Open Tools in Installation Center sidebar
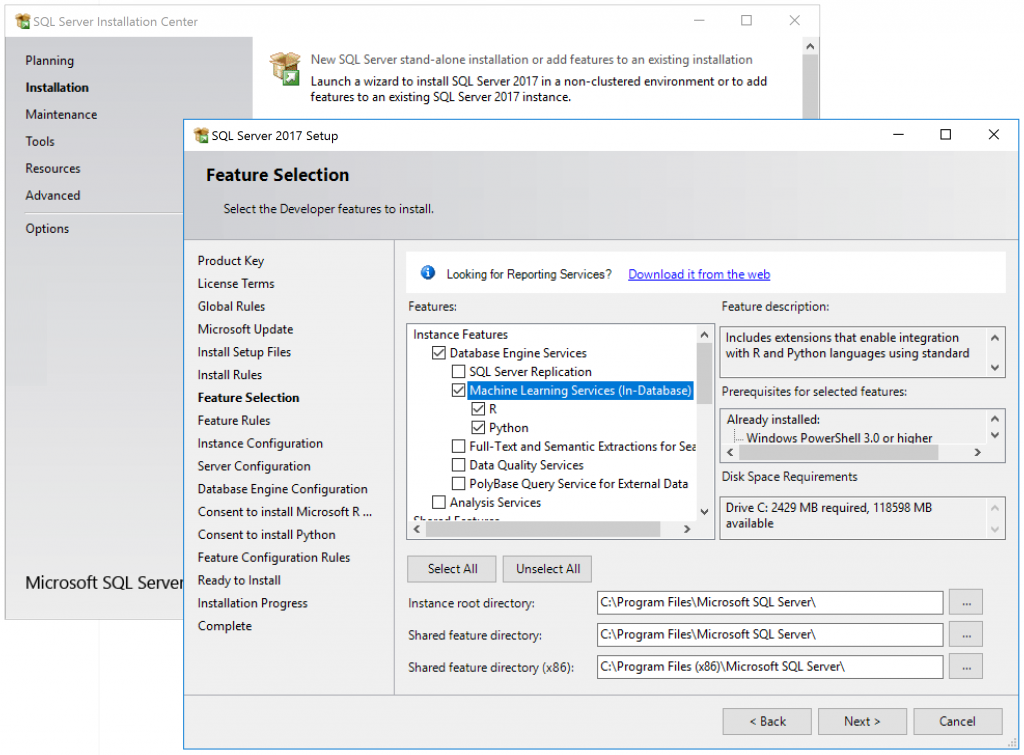The image size is (1024, 755). click(x=40, y=141)
